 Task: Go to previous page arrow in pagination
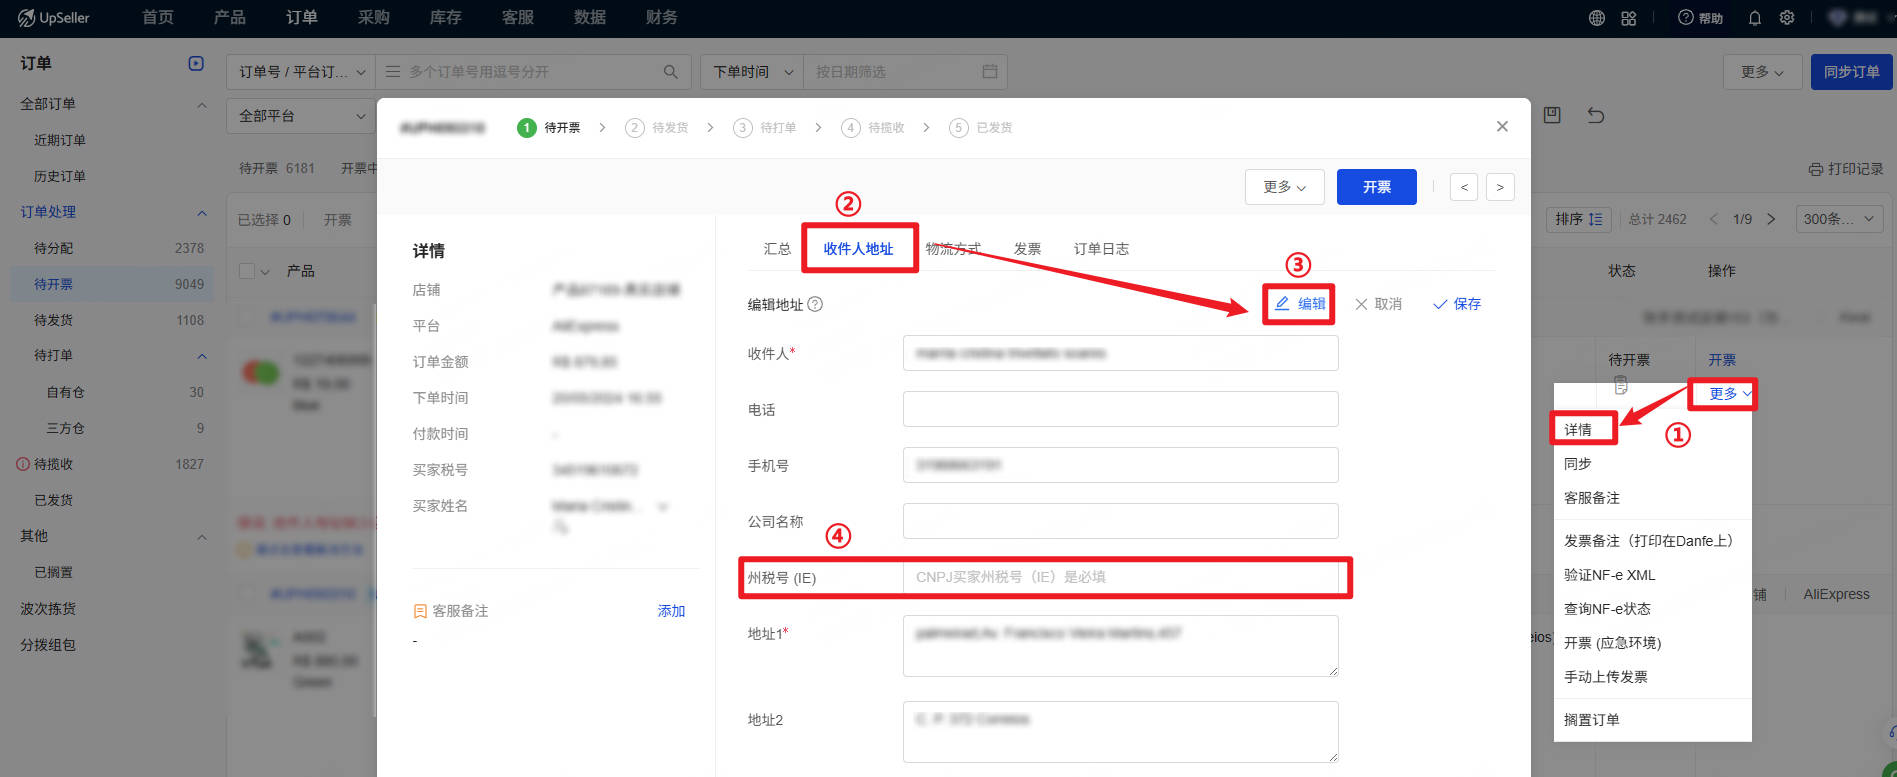pyautogui.click(x=1713, y=219)
